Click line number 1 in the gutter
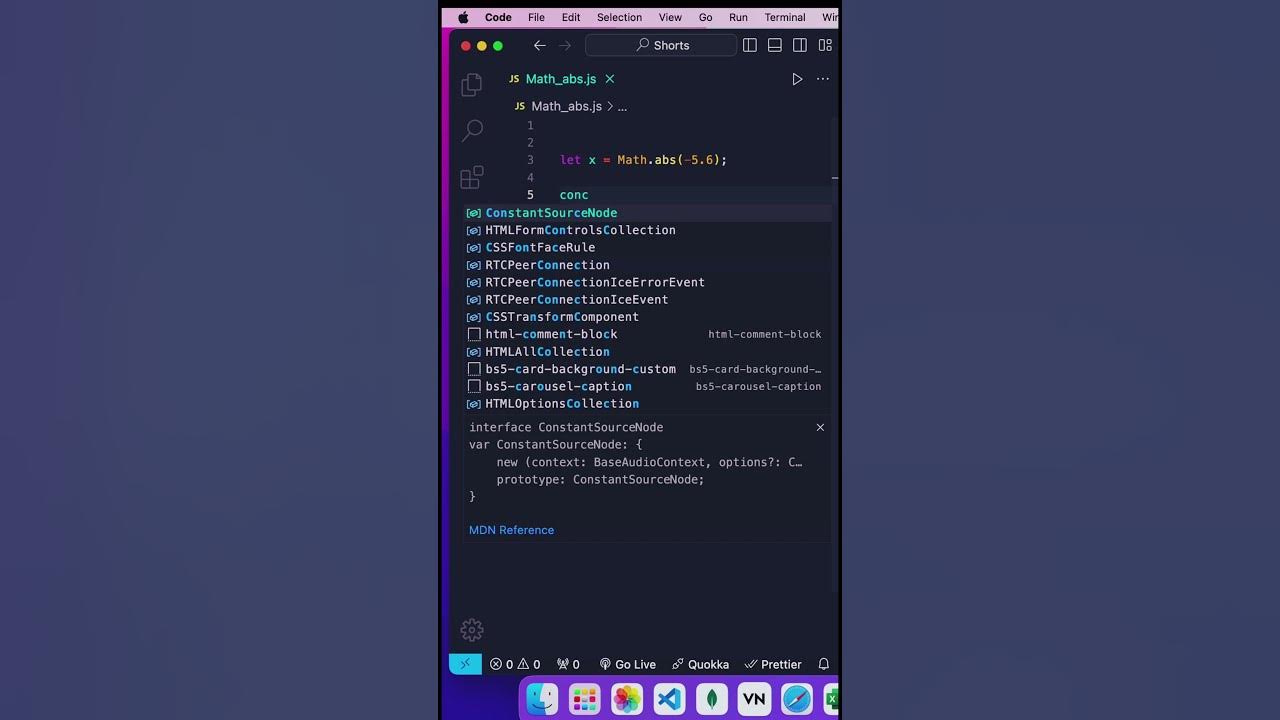The width and height of the screenshot is (1280, 720). 530,125
